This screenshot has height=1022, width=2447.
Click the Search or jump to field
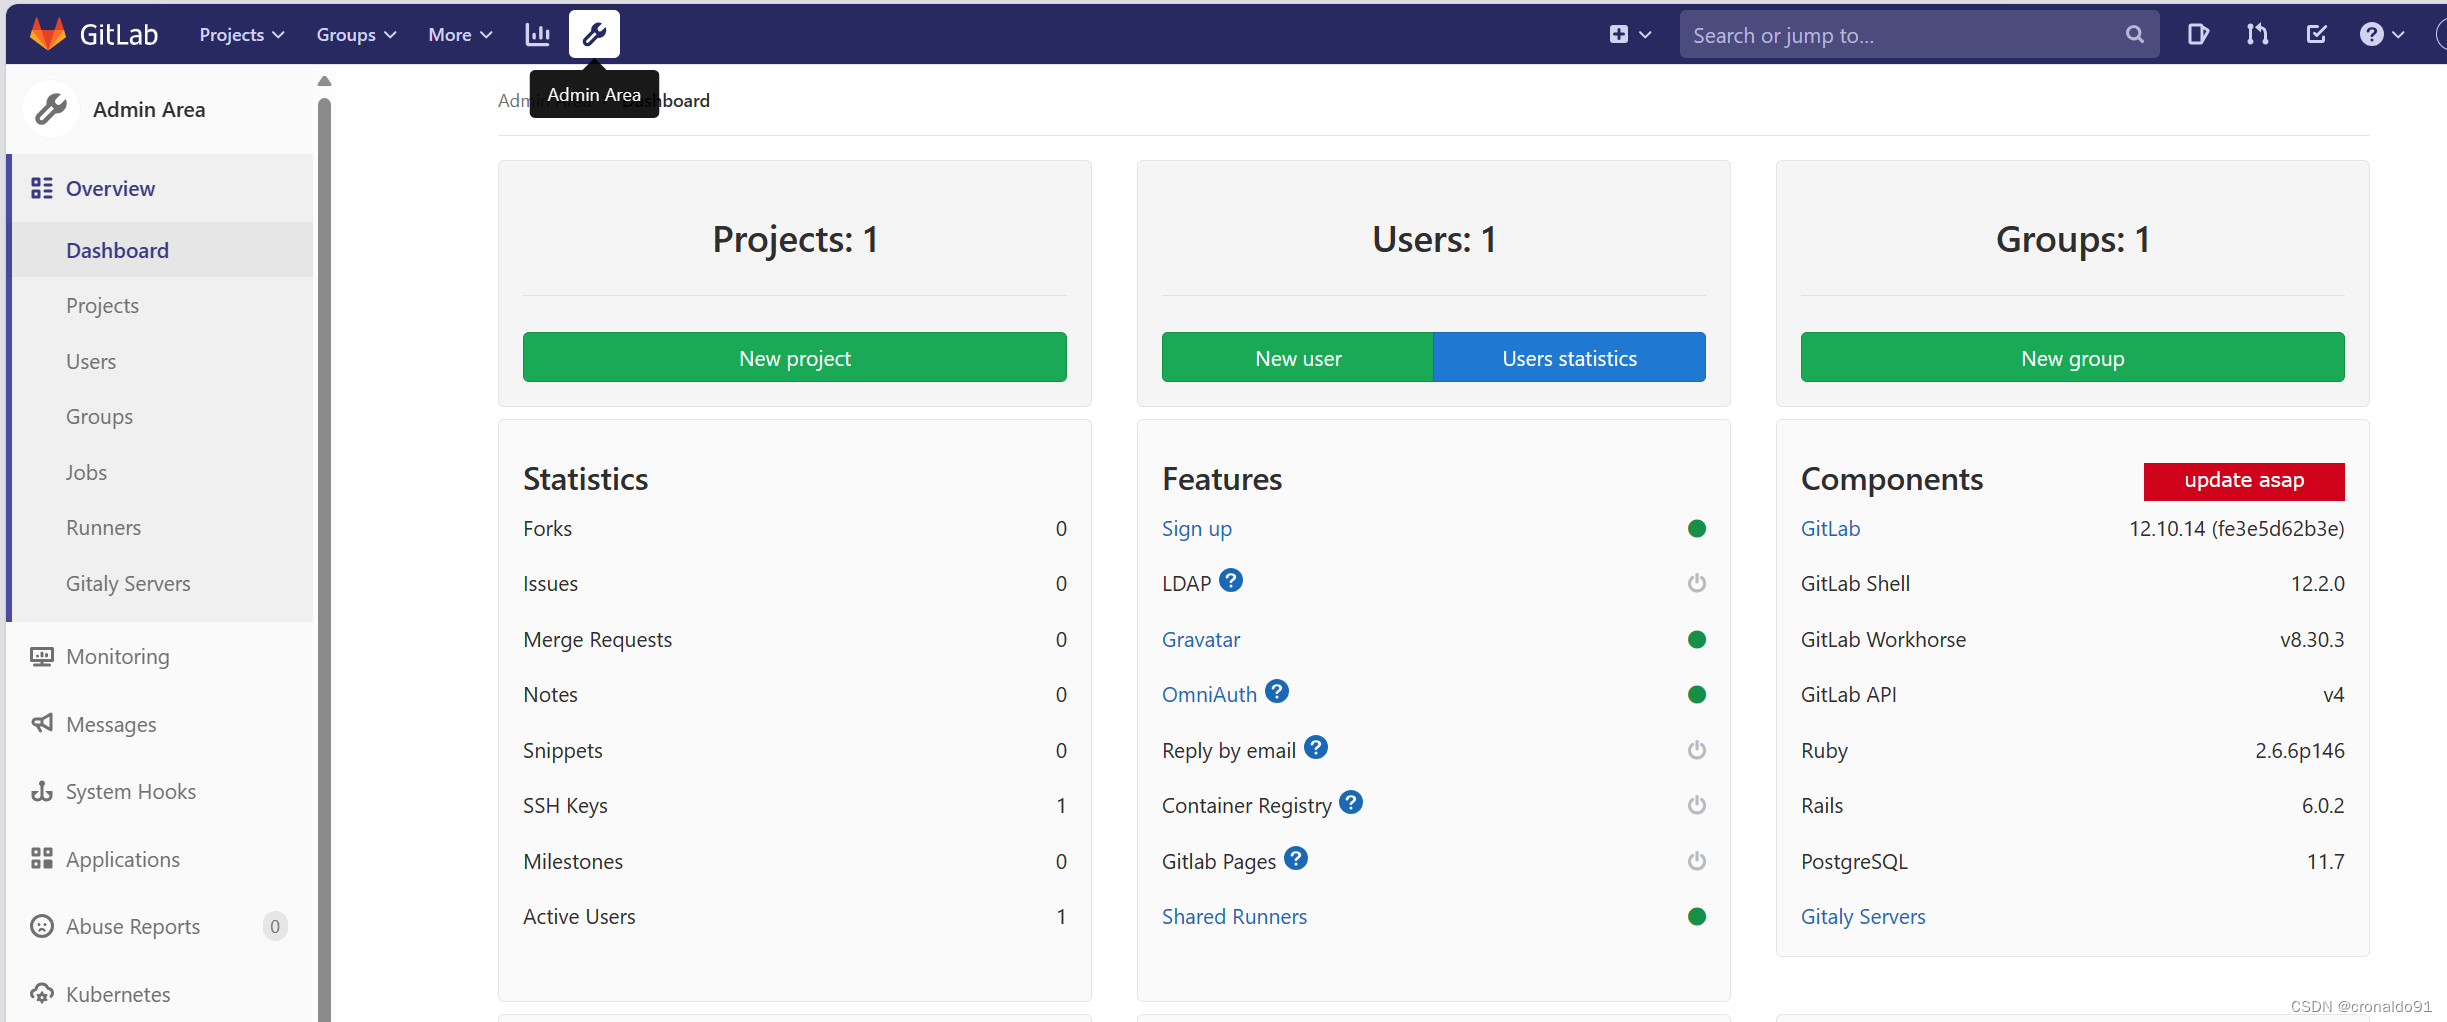click(1919, 35)
